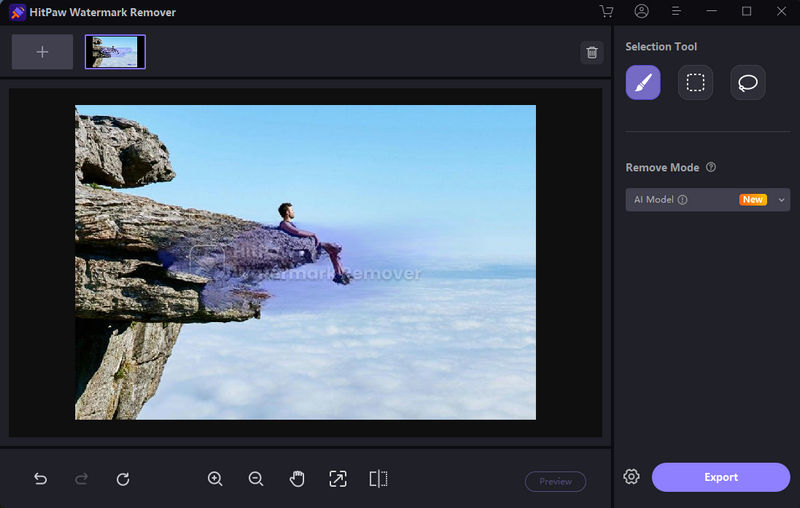Select the Brush selection tool
Image resolution: width=800 pixels, height=508 pixels.
pos(643,83)
